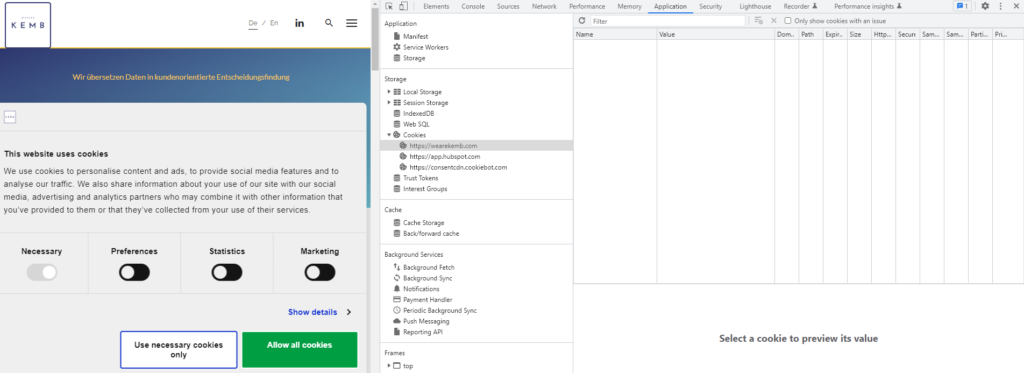1024x373 pixels.
Task: Toggle the Statistics cookie switch
Action: pos(227,272)
